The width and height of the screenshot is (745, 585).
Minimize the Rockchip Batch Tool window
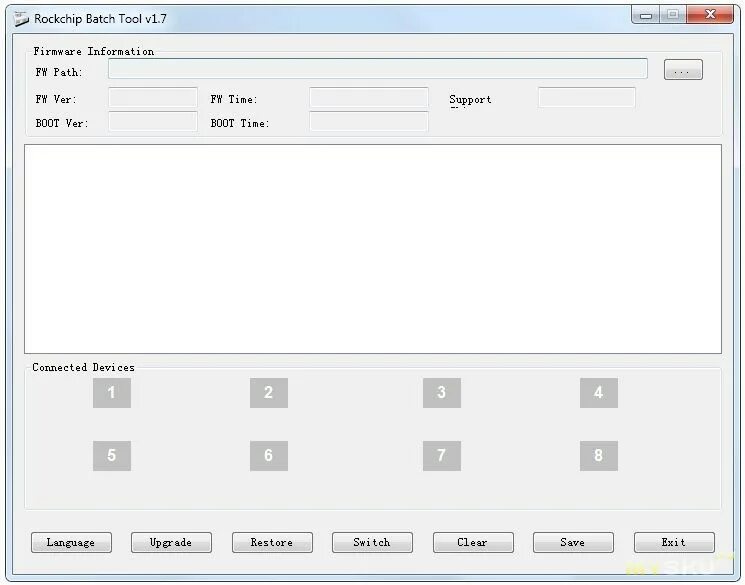click(646, 15)
